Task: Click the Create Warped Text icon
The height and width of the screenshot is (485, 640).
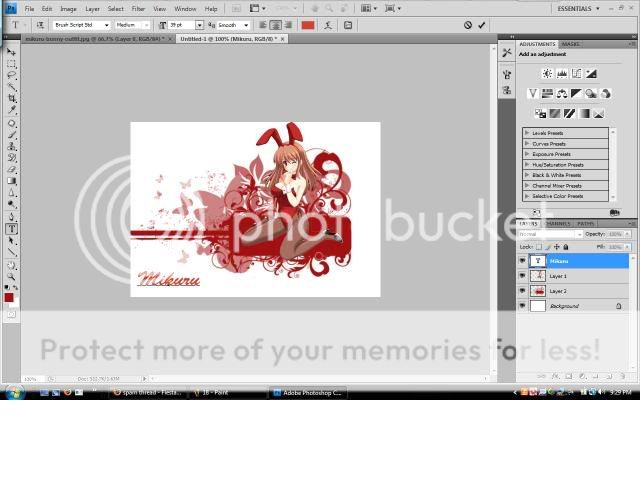Action: (x=328, y=25)
